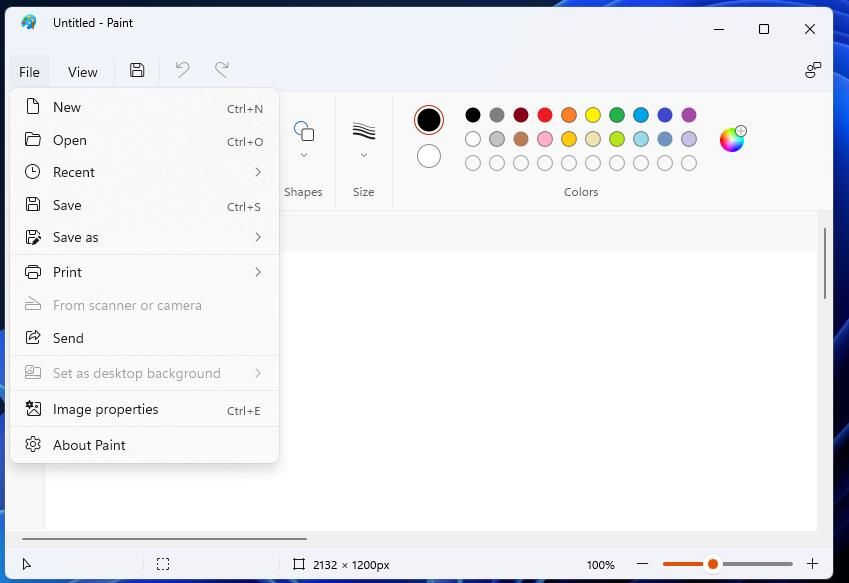Expand the Recent files submenu

tap(145, 172)
